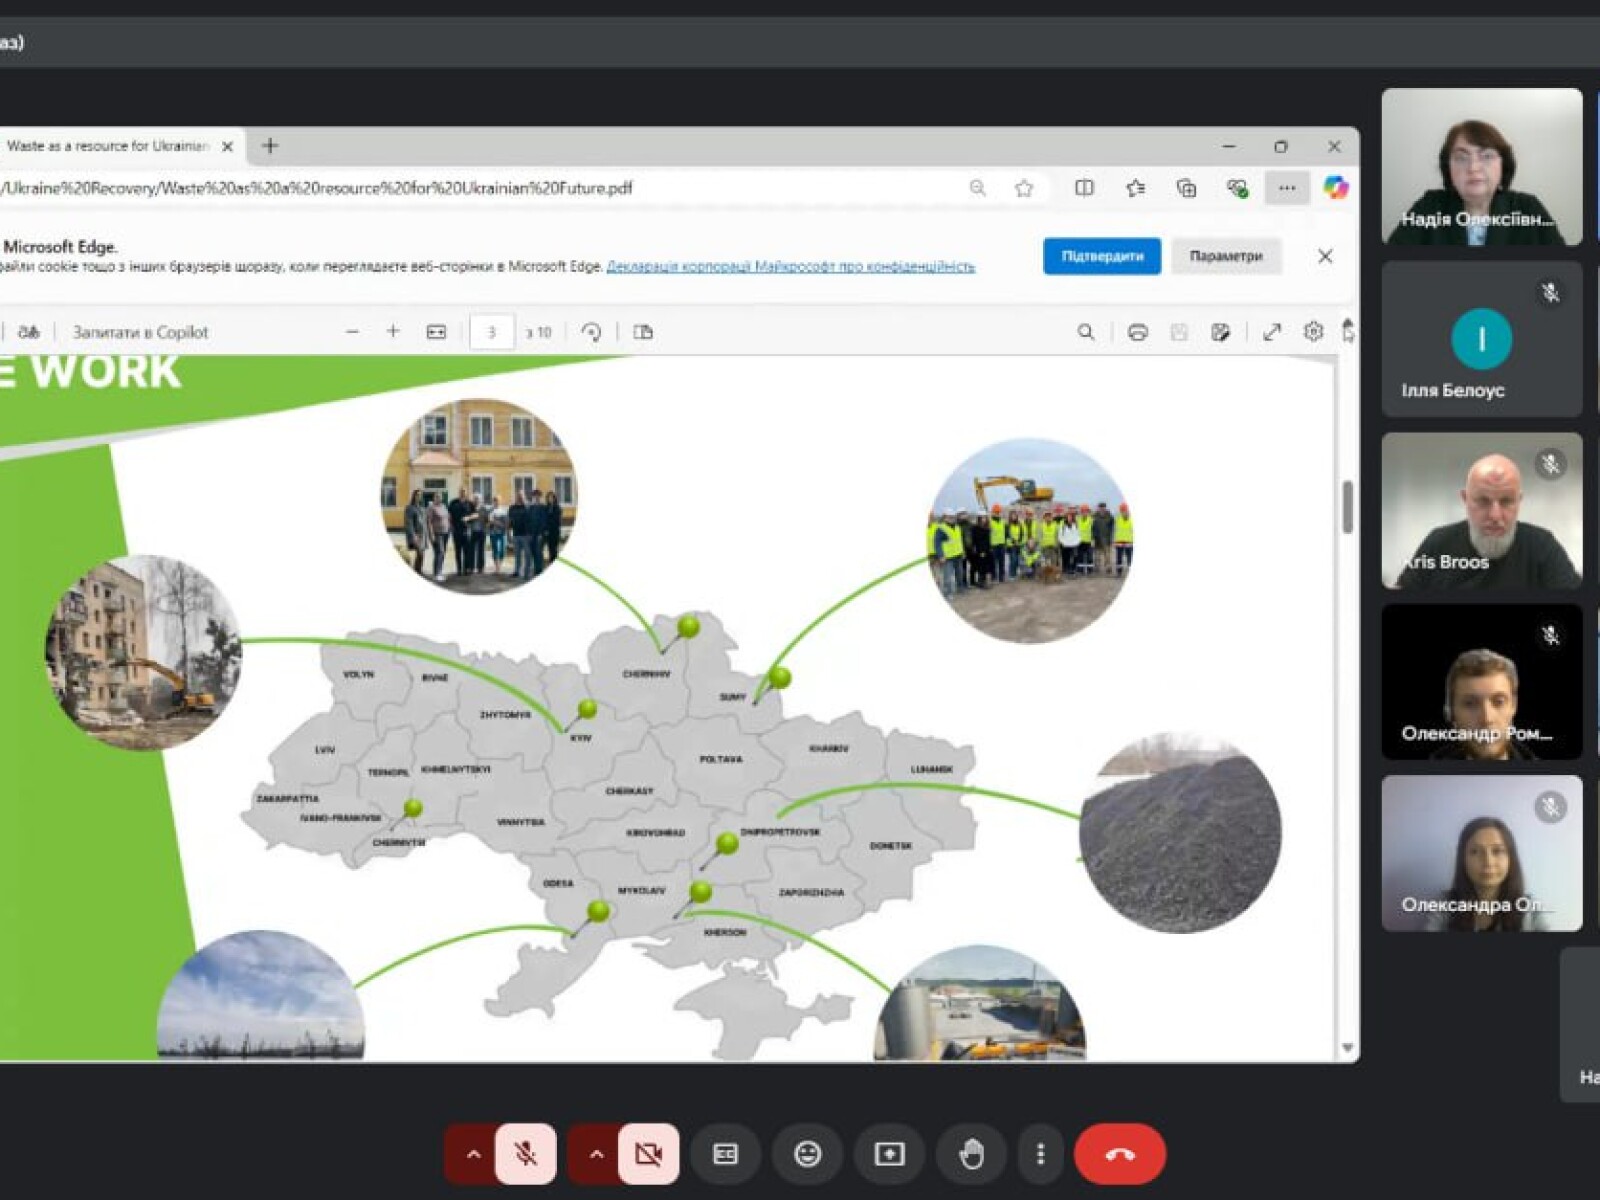The image size is (1600, 1200).
Task: Click 'Запитати в Copilot' in the PDF toolbar
Action: (x=140, y=332)
